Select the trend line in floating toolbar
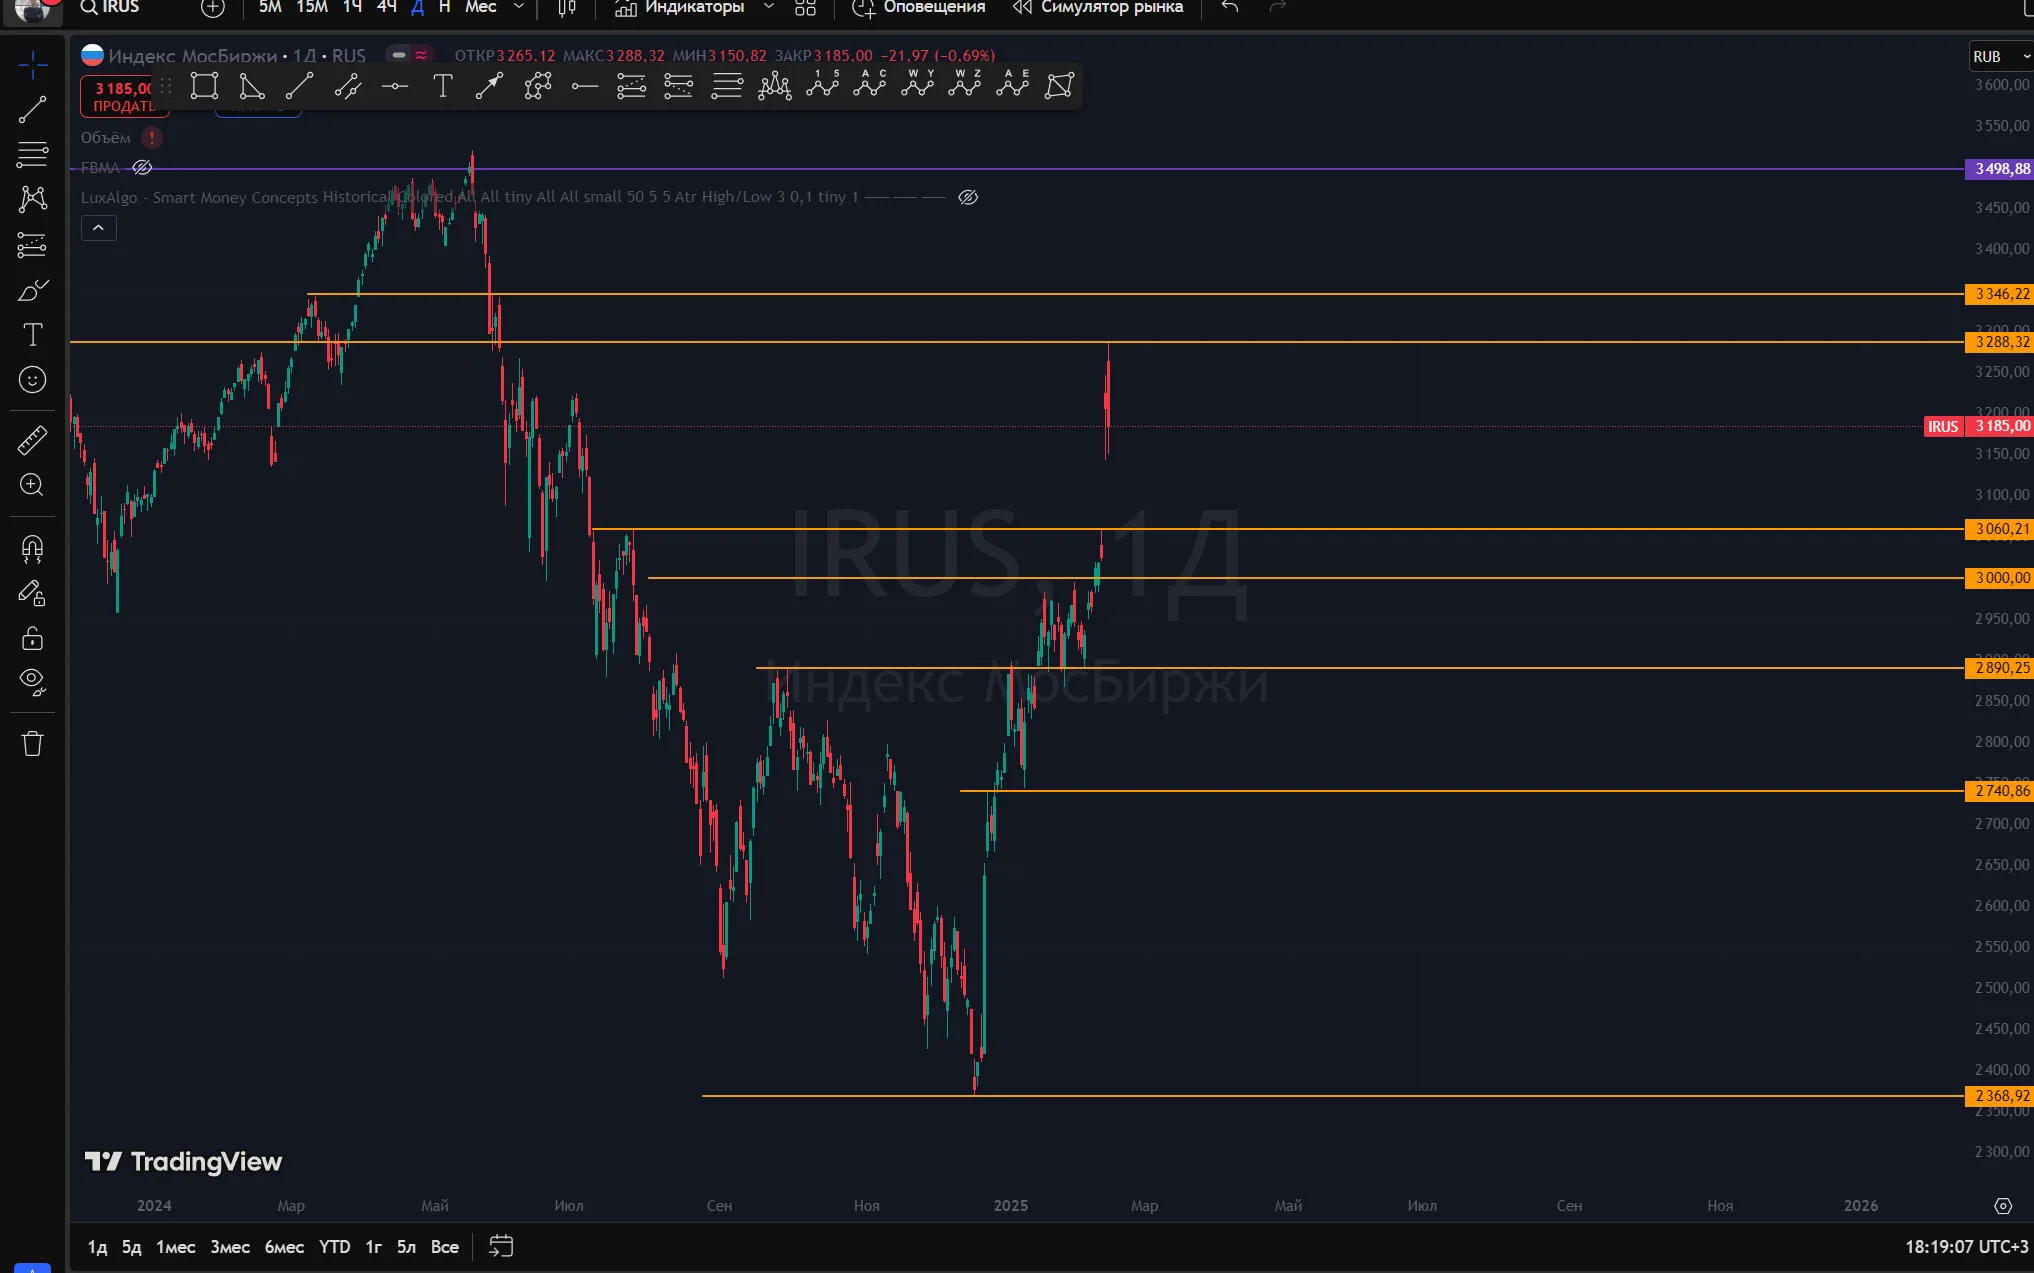This screenshot has height=1273, width=2034. (299, 86)
